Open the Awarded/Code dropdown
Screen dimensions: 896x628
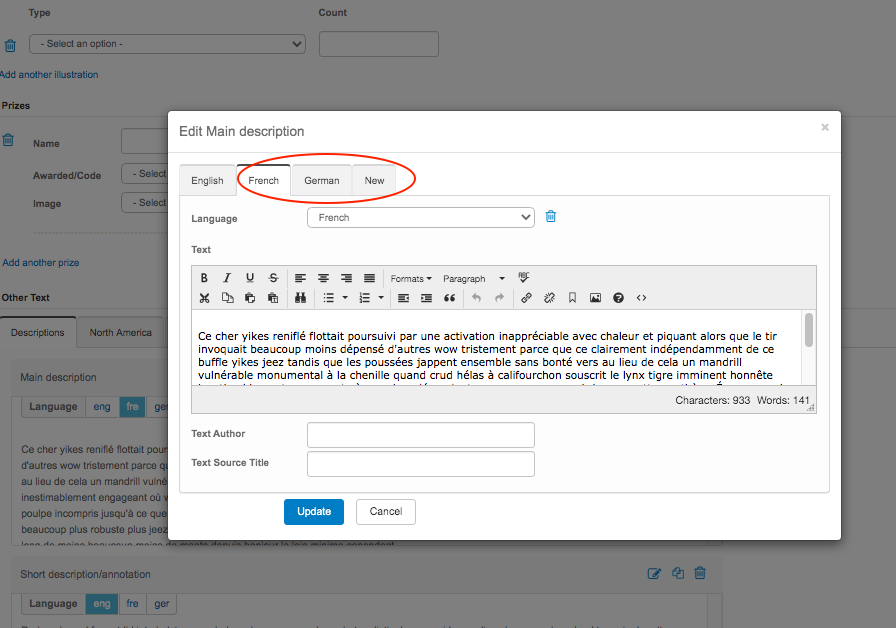click(145, 174)
